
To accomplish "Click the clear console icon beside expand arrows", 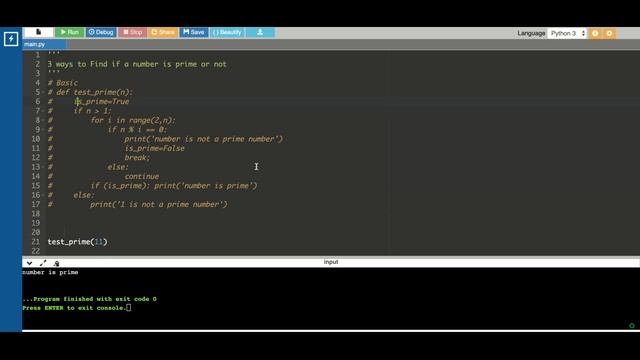I will (56, 263).
